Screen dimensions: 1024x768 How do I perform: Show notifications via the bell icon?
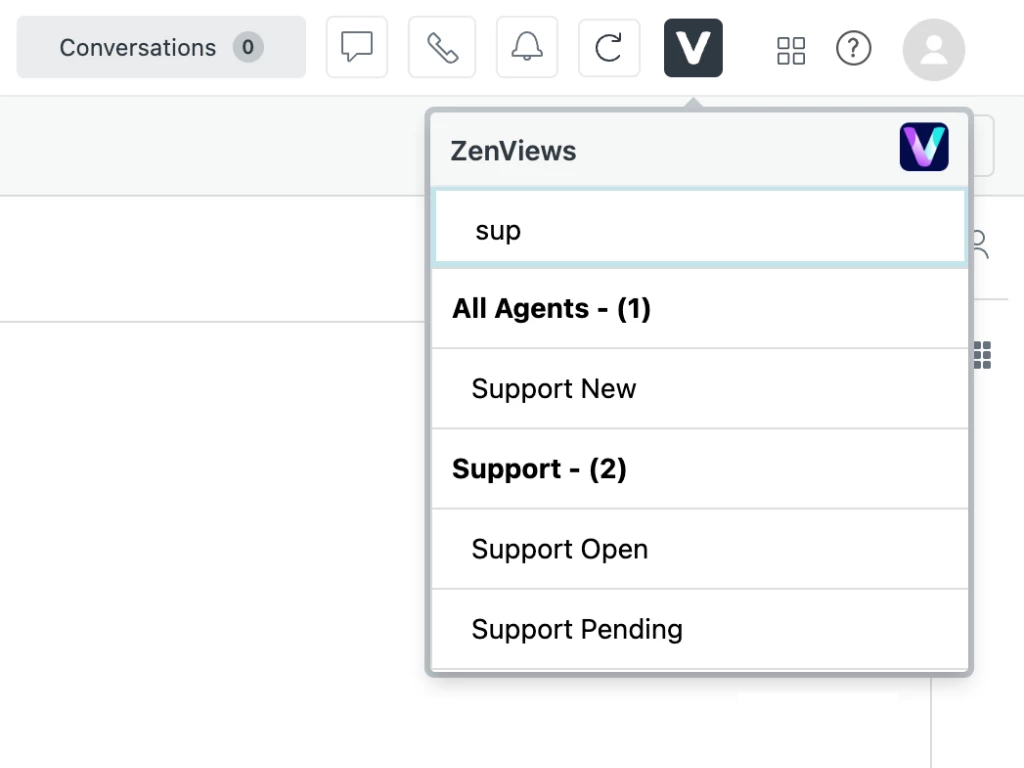[527, 47]
